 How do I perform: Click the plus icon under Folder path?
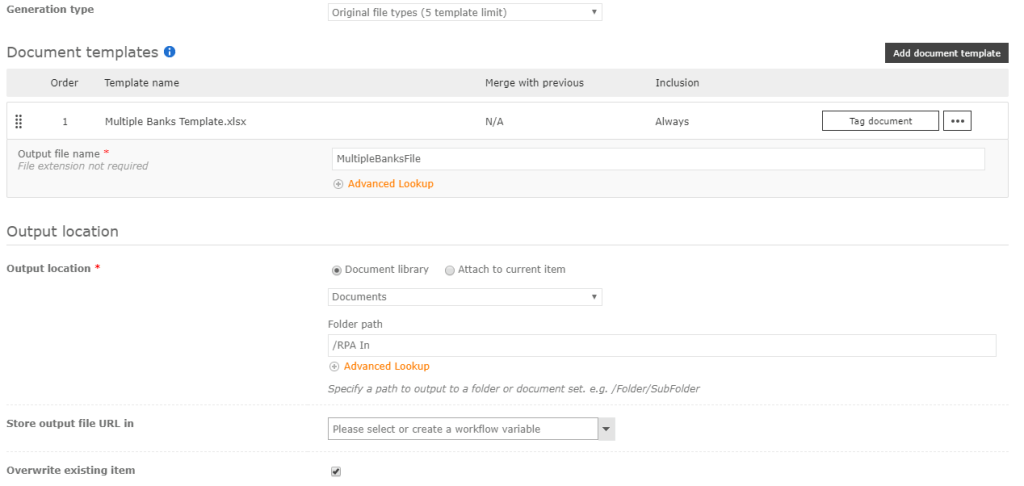pos(334,367)
